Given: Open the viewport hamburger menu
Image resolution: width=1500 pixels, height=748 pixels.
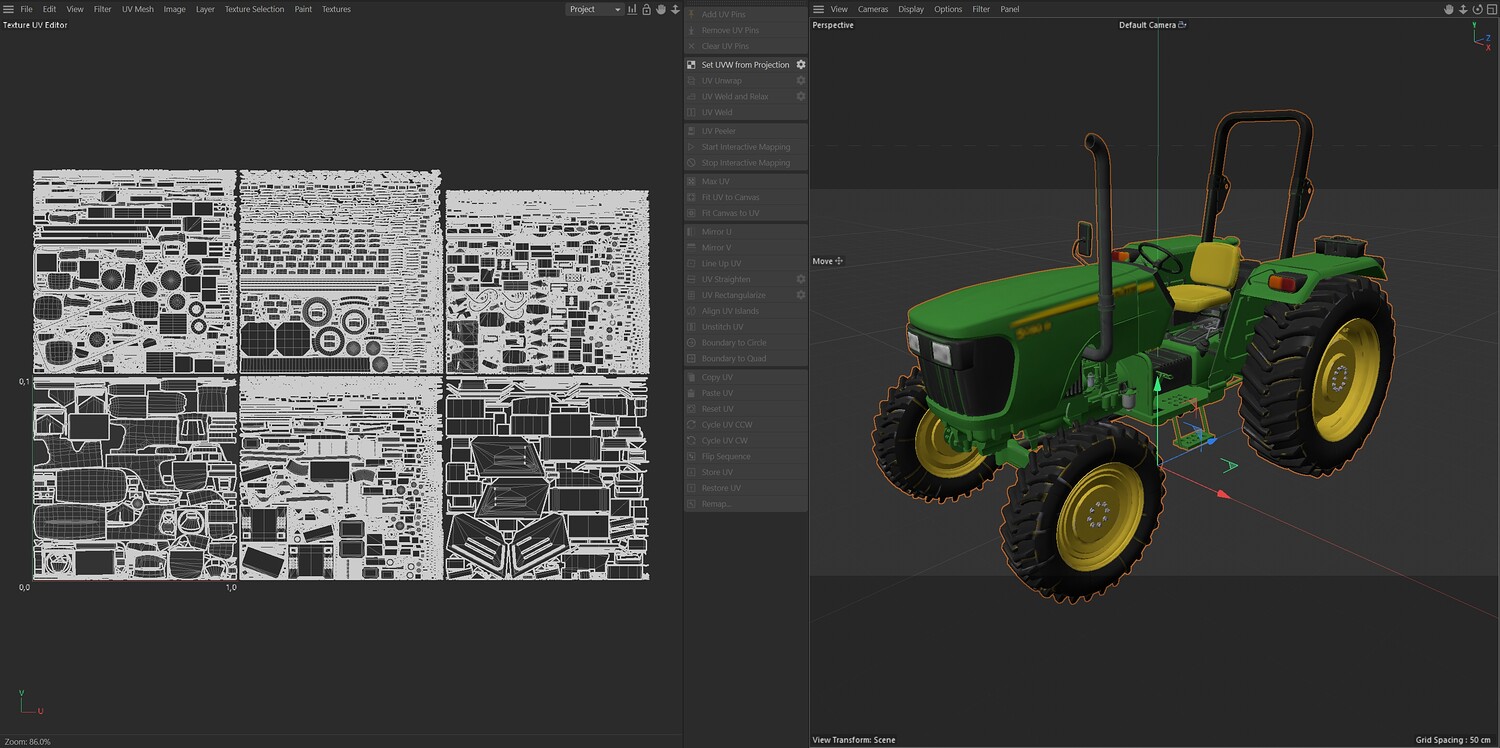Looking at the screenshot, I should click(x=819, y=9).
